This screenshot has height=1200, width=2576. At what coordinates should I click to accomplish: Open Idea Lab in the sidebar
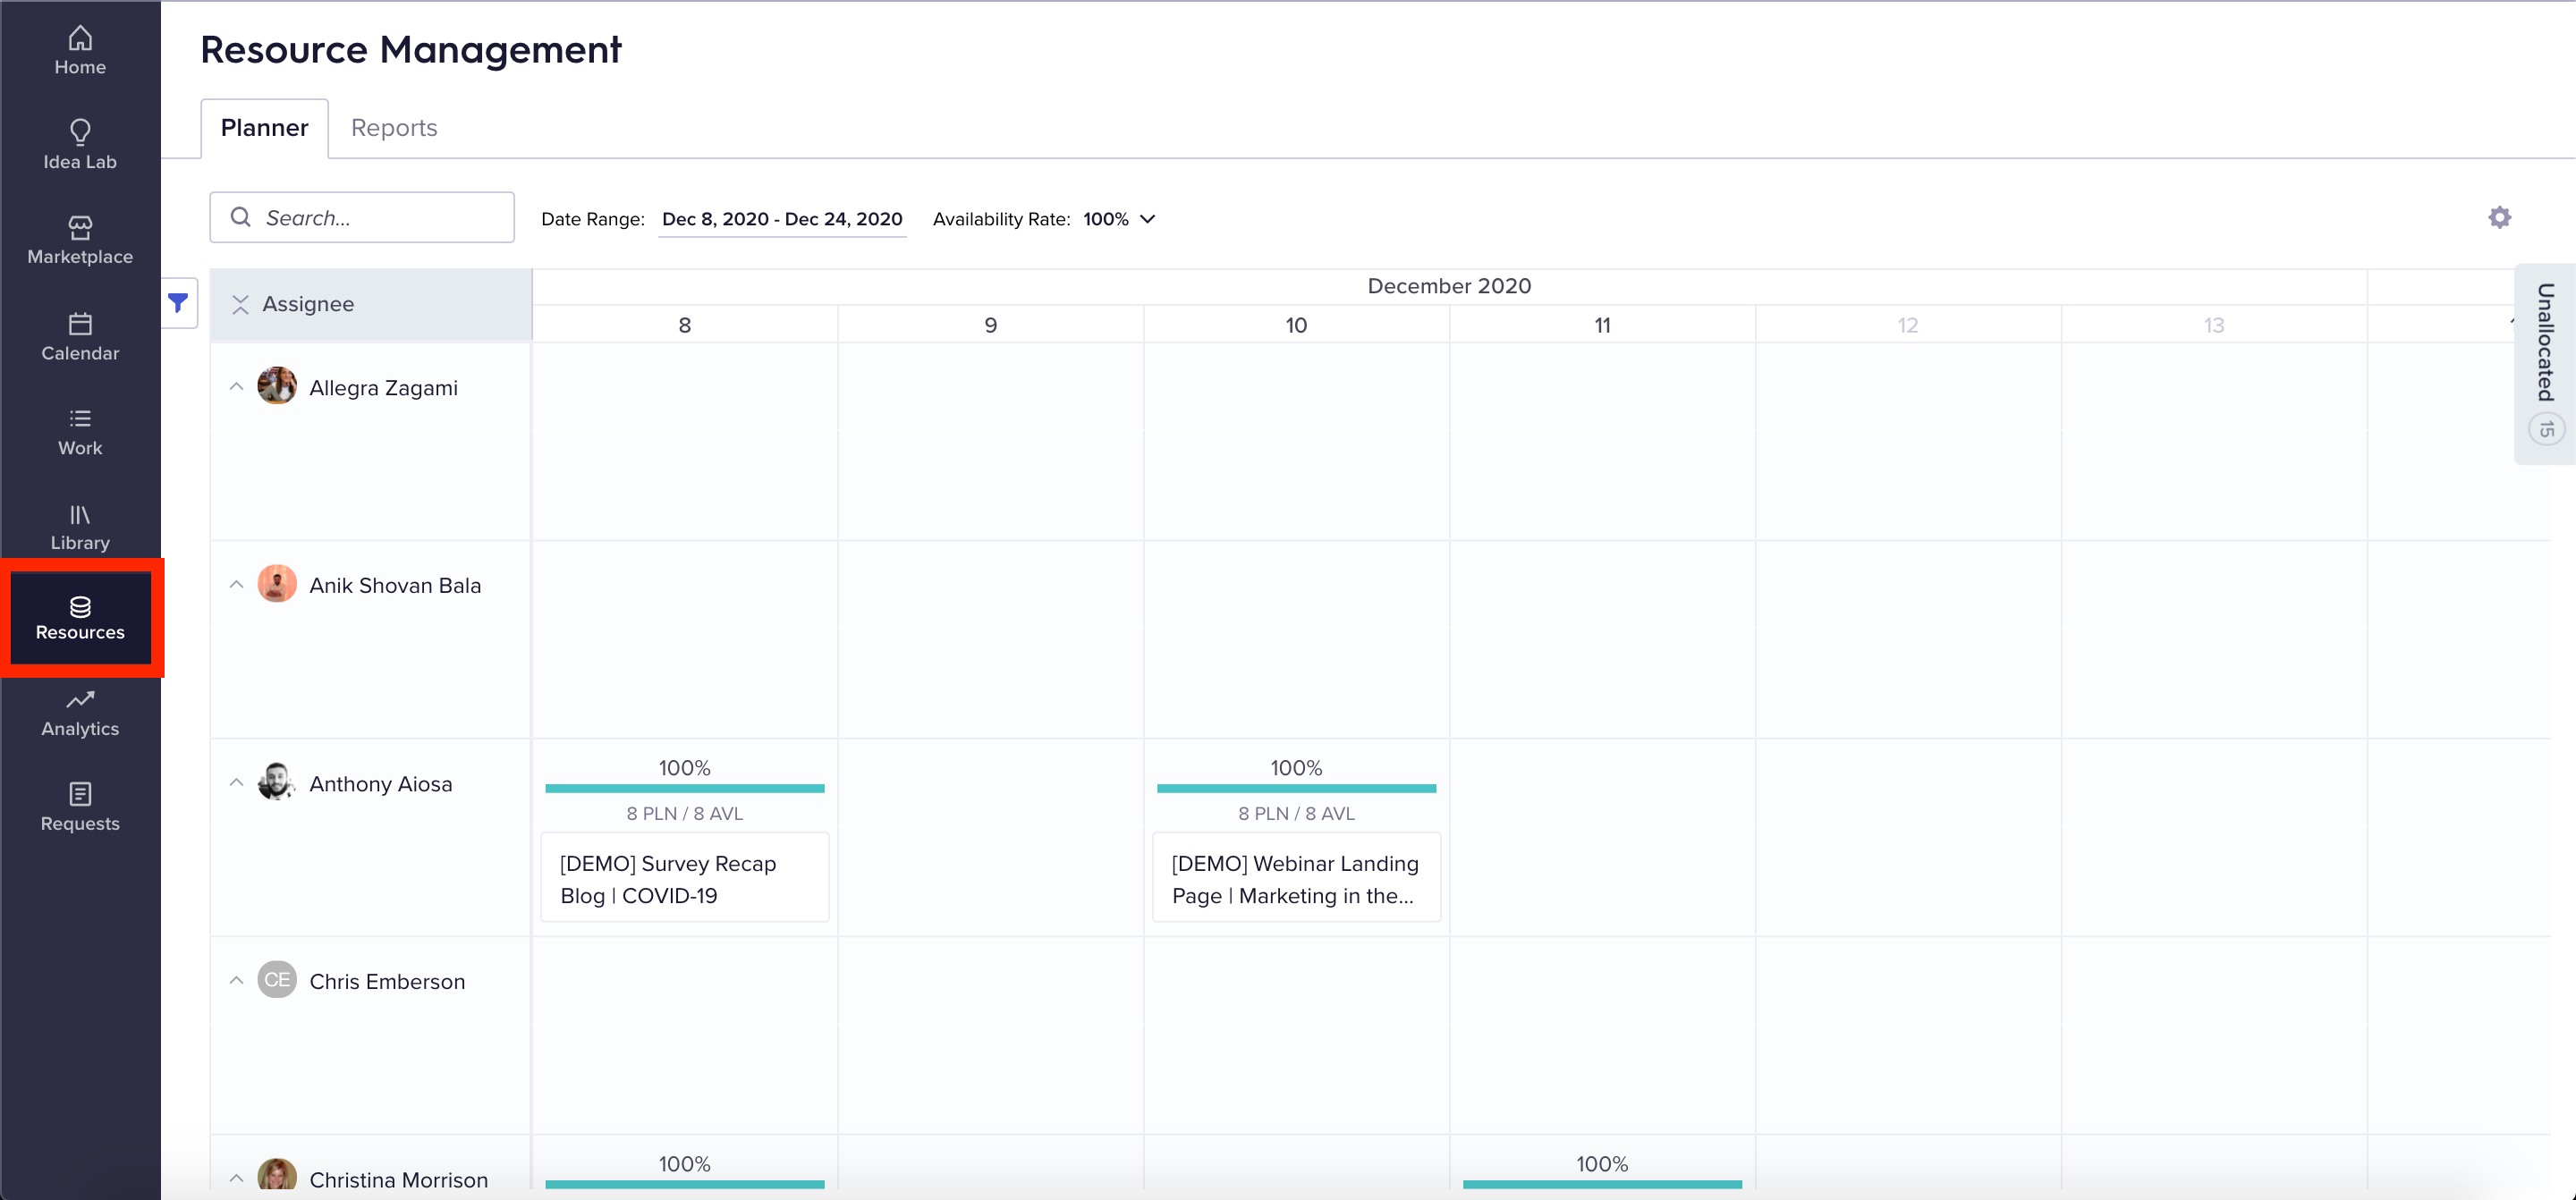[x=80, y=146]
